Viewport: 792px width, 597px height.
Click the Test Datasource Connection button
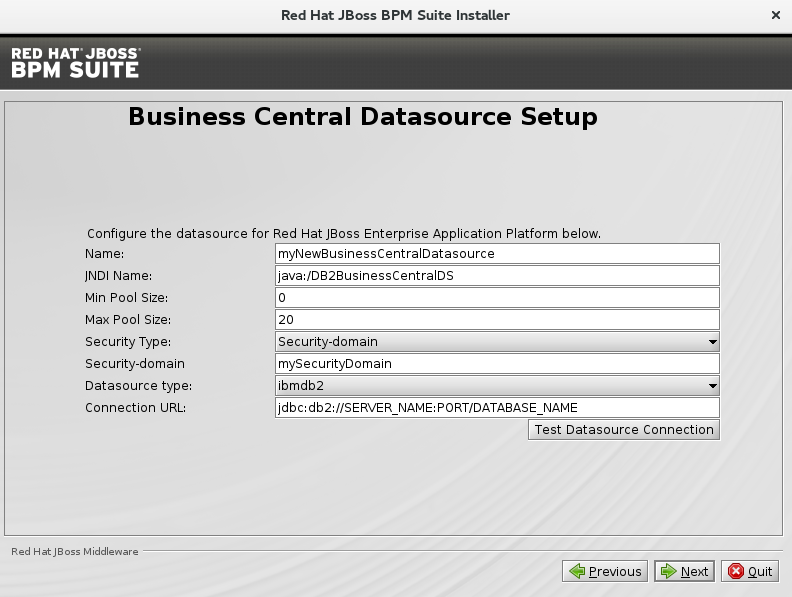[624, 430]
